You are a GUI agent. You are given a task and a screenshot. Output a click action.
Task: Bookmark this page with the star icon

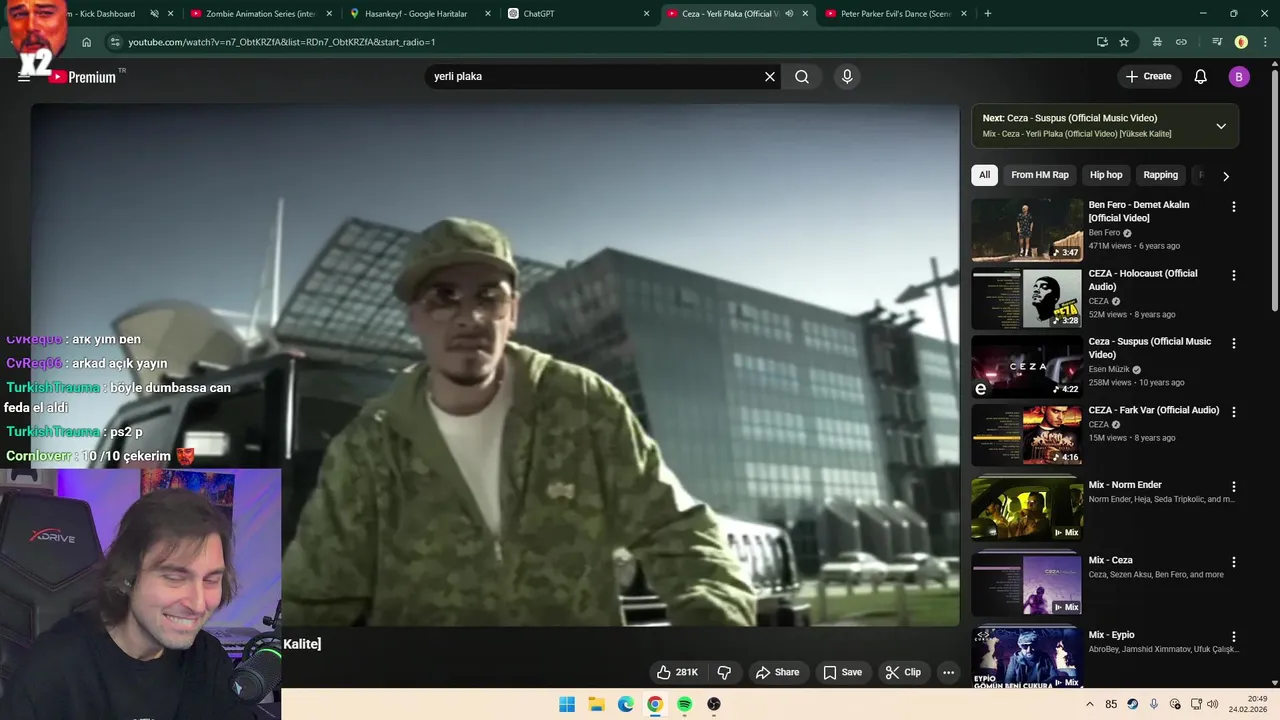[x=1124, y=42]
